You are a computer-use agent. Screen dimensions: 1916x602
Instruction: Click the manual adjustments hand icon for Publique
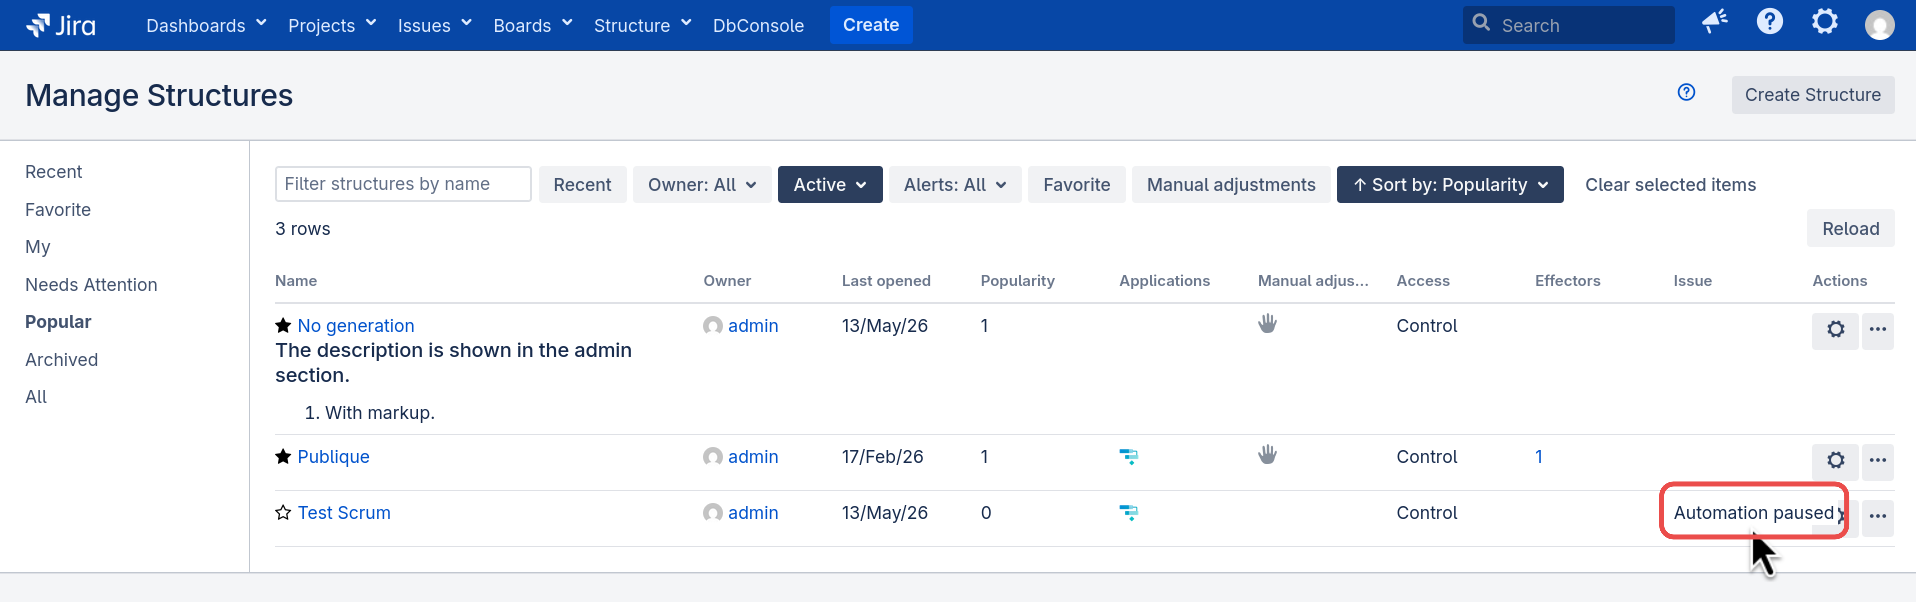coord(1267,455)
